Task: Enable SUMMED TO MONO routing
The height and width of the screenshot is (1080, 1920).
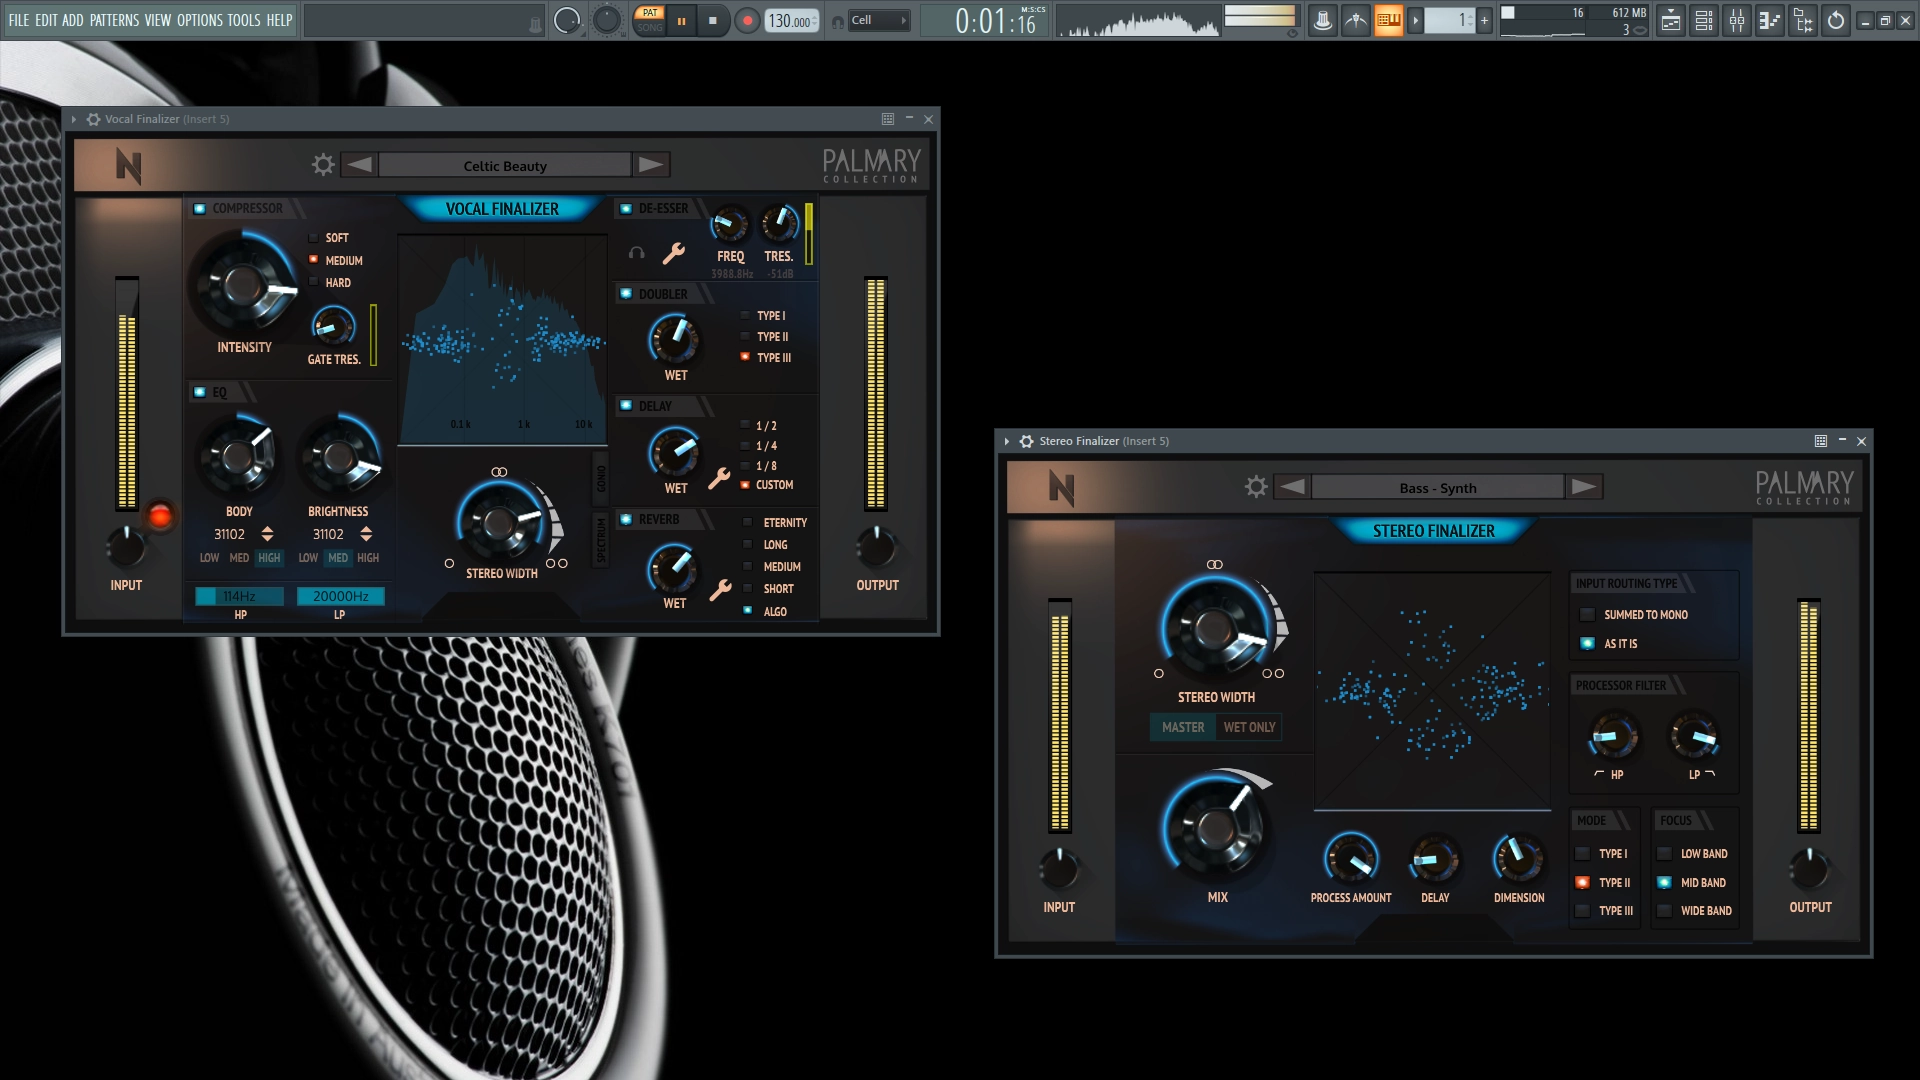Action: tap(1587, 614)
